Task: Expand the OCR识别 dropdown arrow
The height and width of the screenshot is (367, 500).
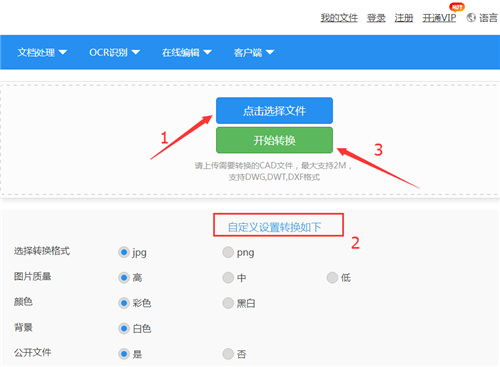Action: [x=135, y=52]
